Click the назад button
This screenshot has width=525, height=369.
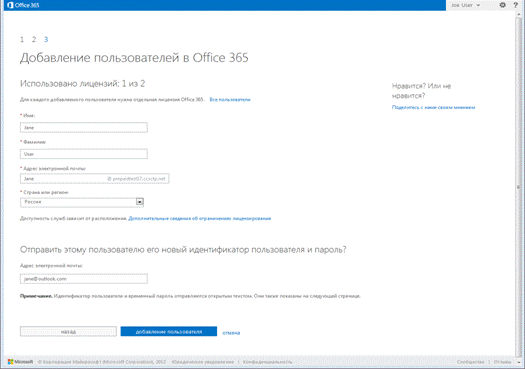tap(68, 331)
